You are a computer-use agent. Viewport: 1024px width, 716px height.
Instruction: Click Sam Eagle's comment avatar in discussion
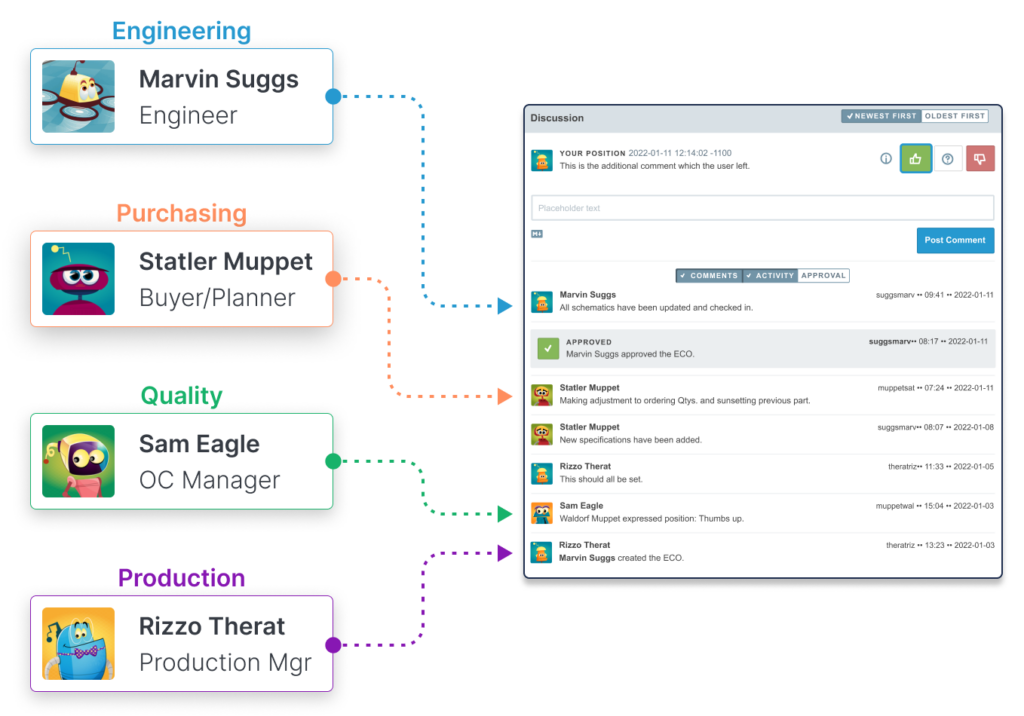pyautogui.click(x=541, y=513)
